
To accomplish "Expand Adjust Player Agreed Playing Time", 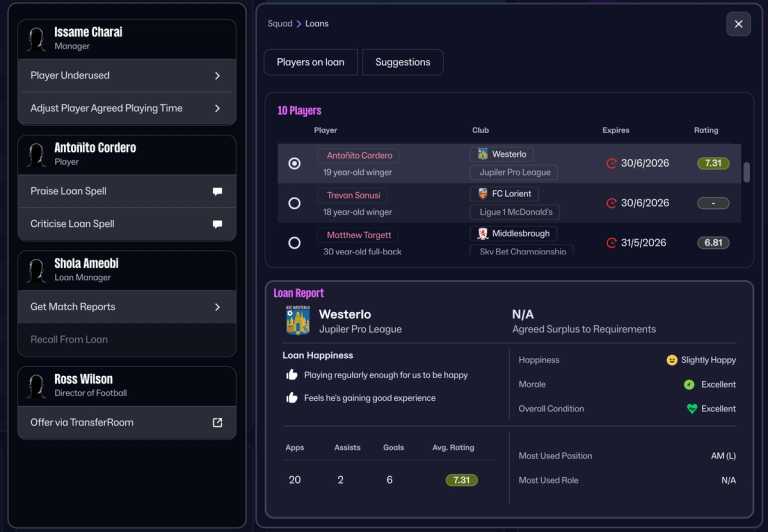I will [127, 108].
